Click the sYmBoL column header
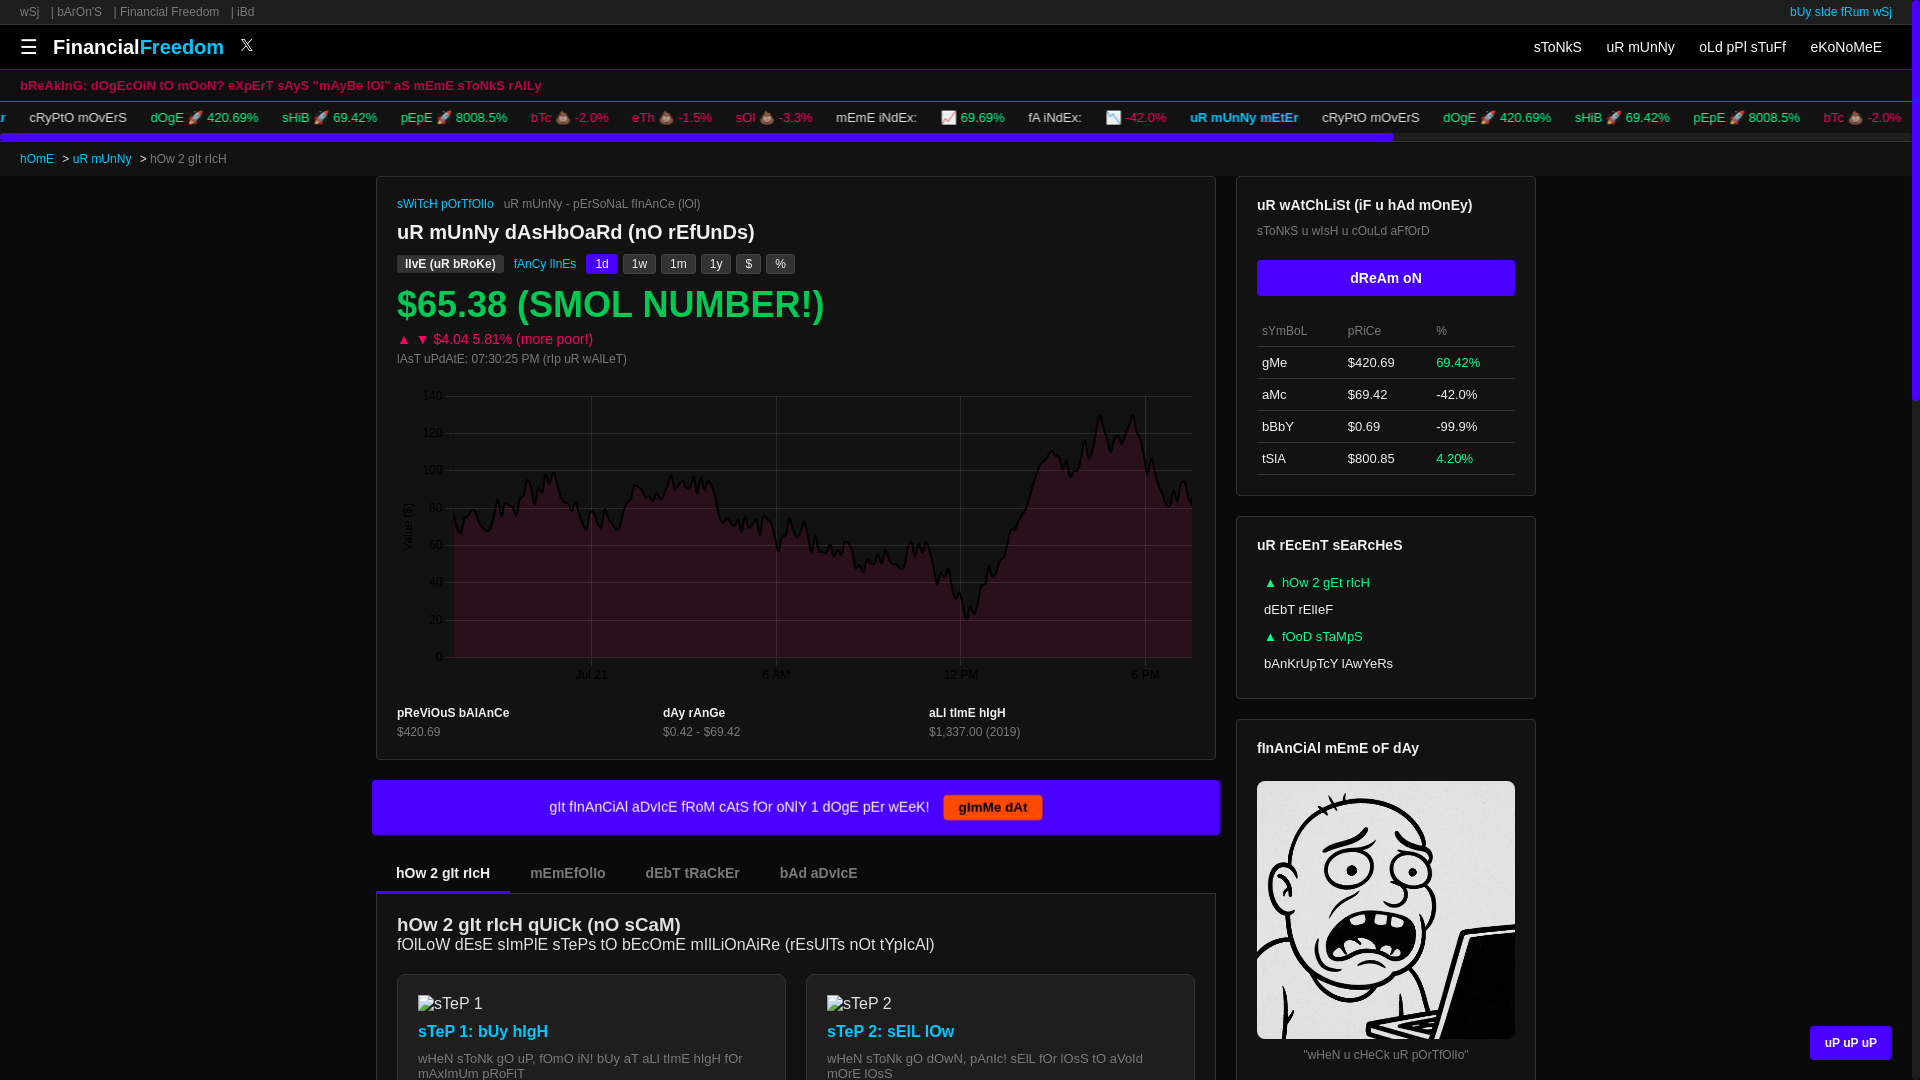This screenshot has height=1080, width=1920. tap(1284, 331)
